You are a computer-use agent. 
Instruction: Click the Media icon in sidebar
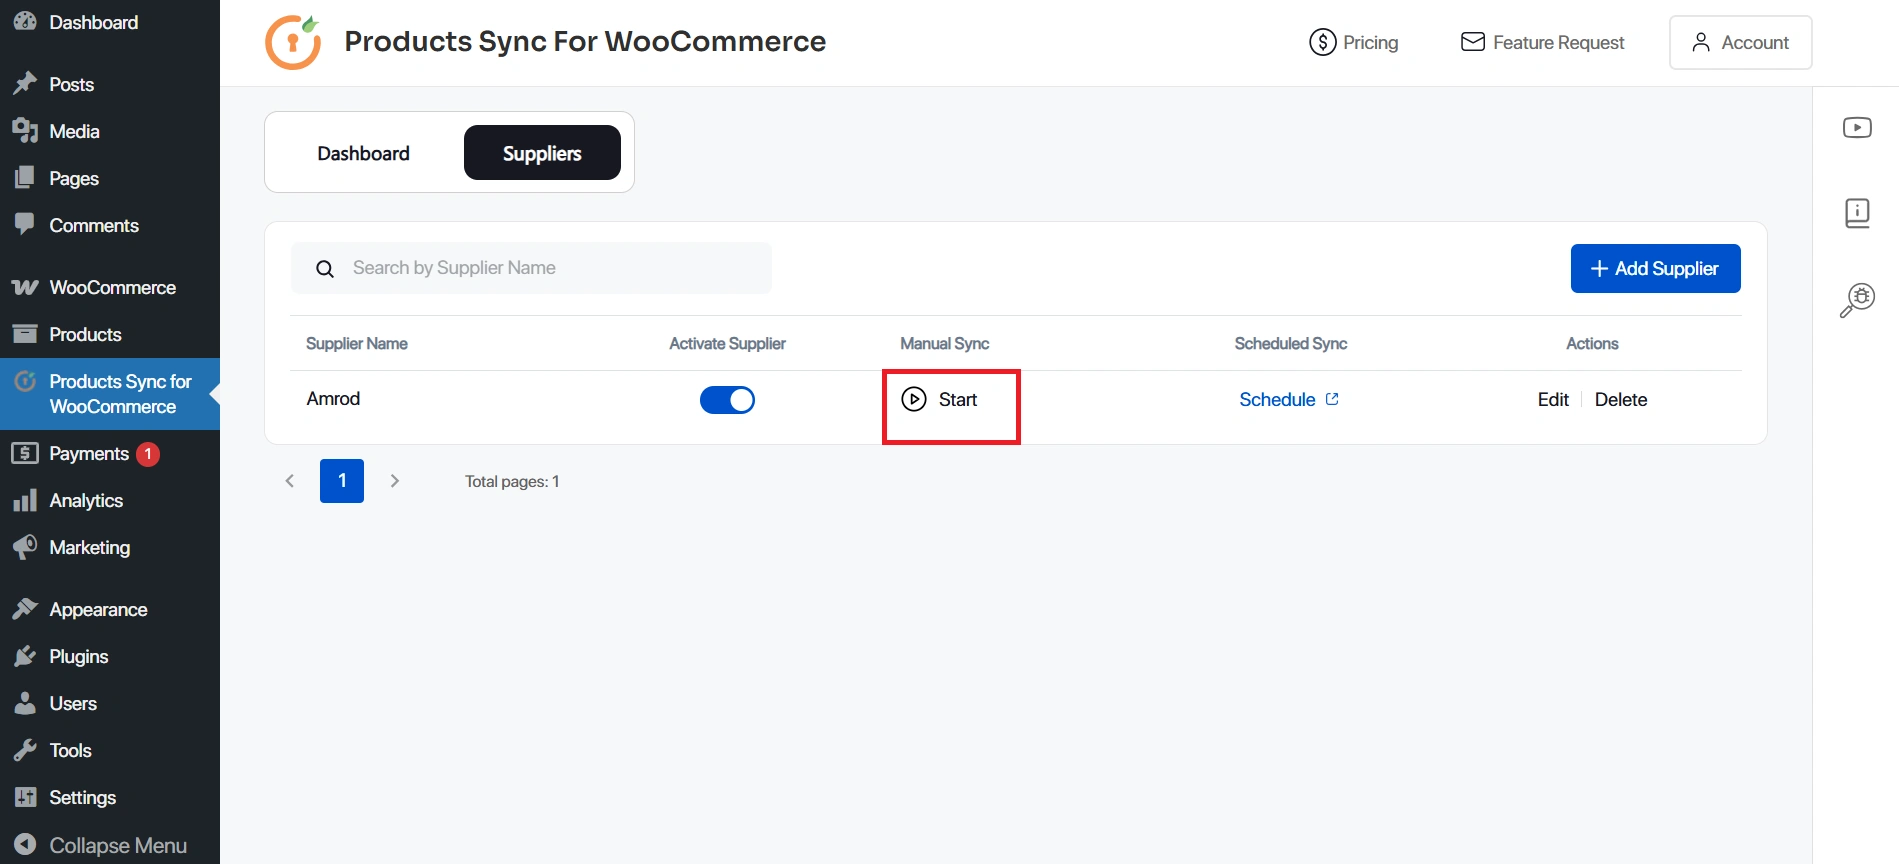click(x=25, y=131)
